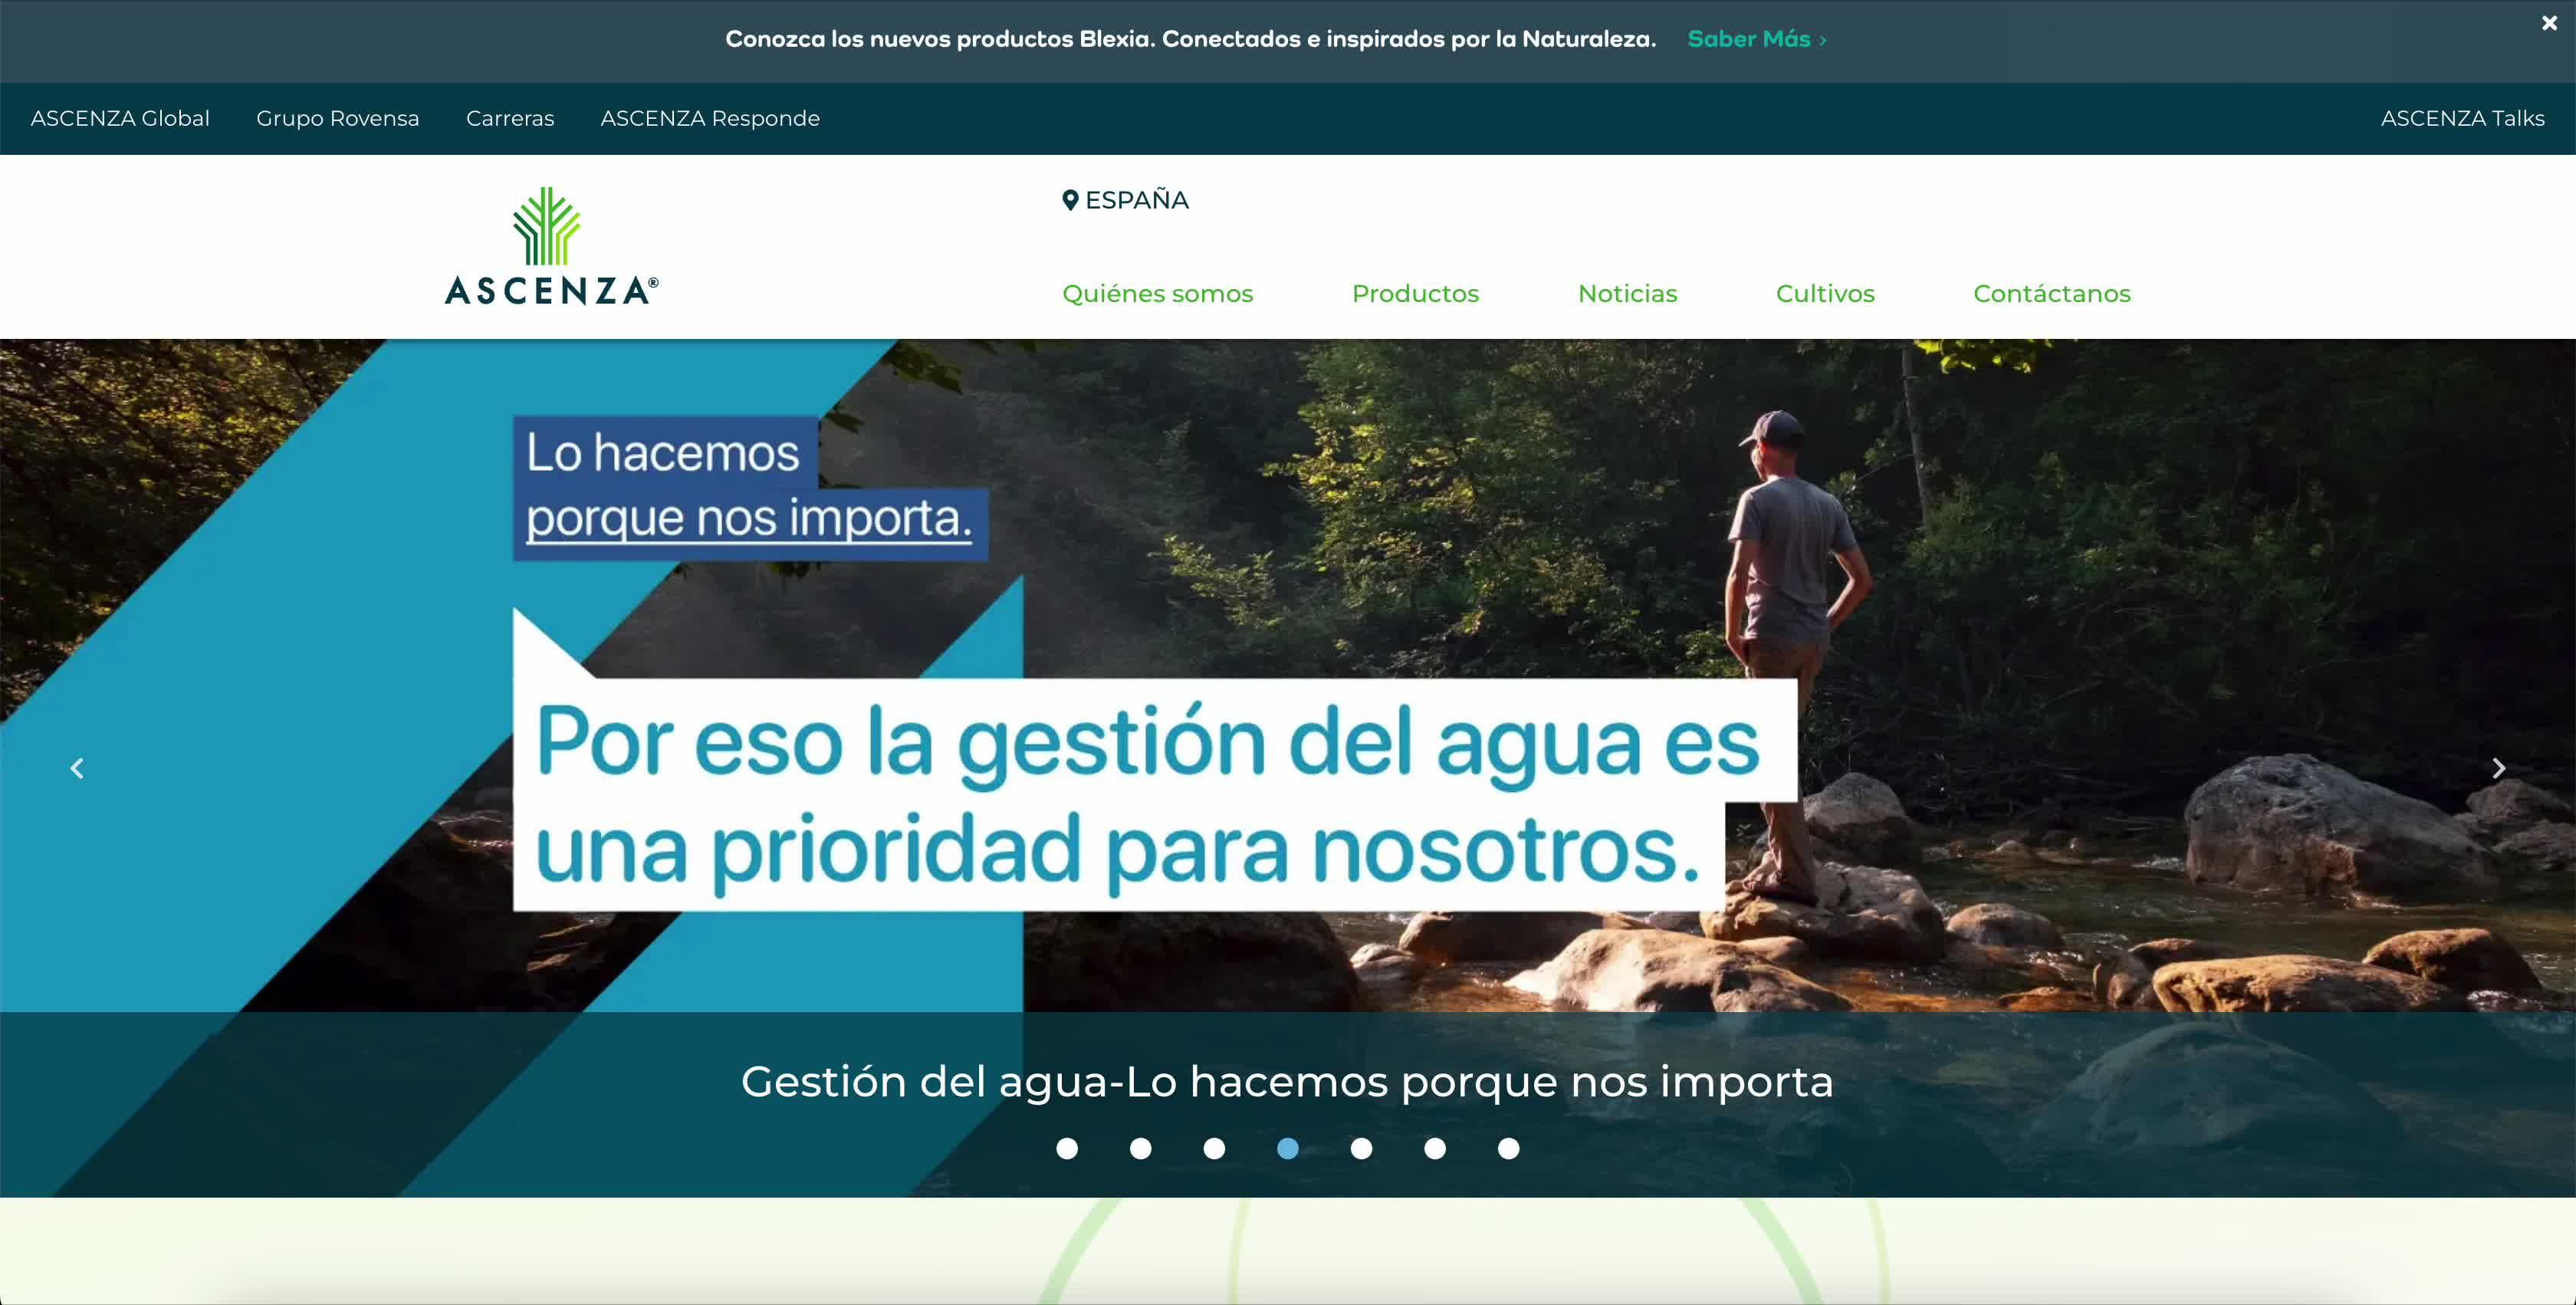Image resolution: width=2576 pixels, height=1305 pixels.
Task: Go to Noticias section
Action: click(x=1627, y=293)
